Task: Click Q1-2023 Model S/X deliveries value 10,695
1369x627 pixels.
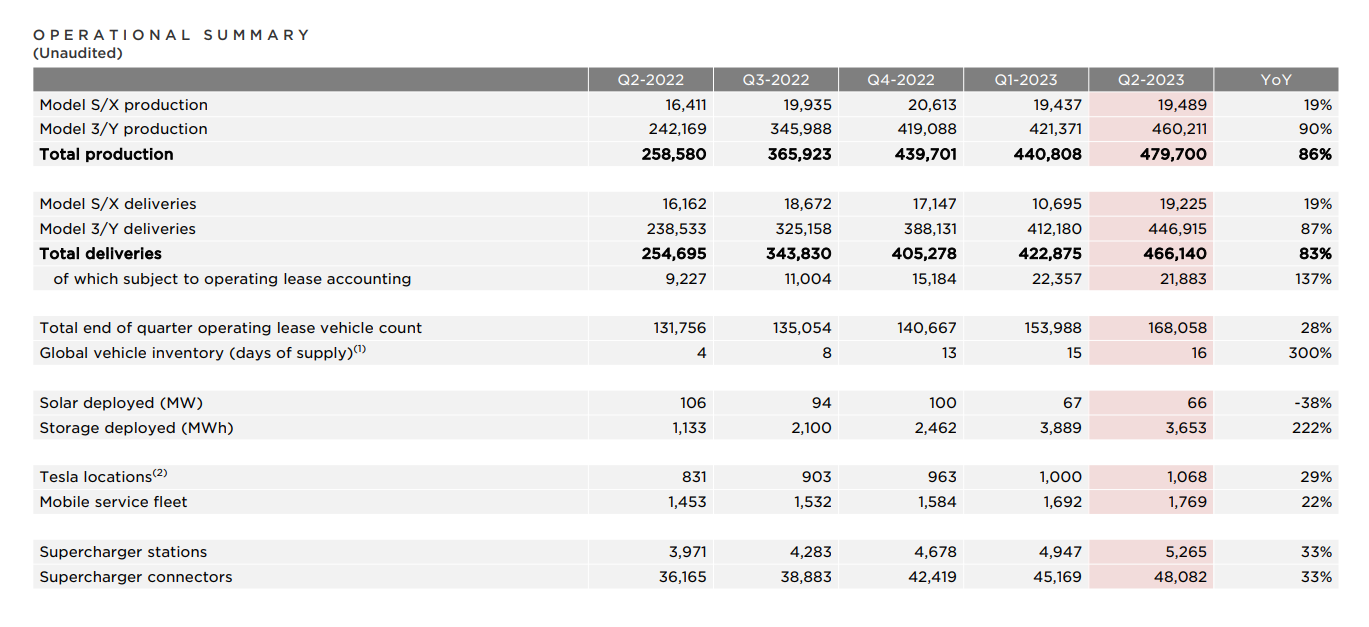Action: (1060, 204)
